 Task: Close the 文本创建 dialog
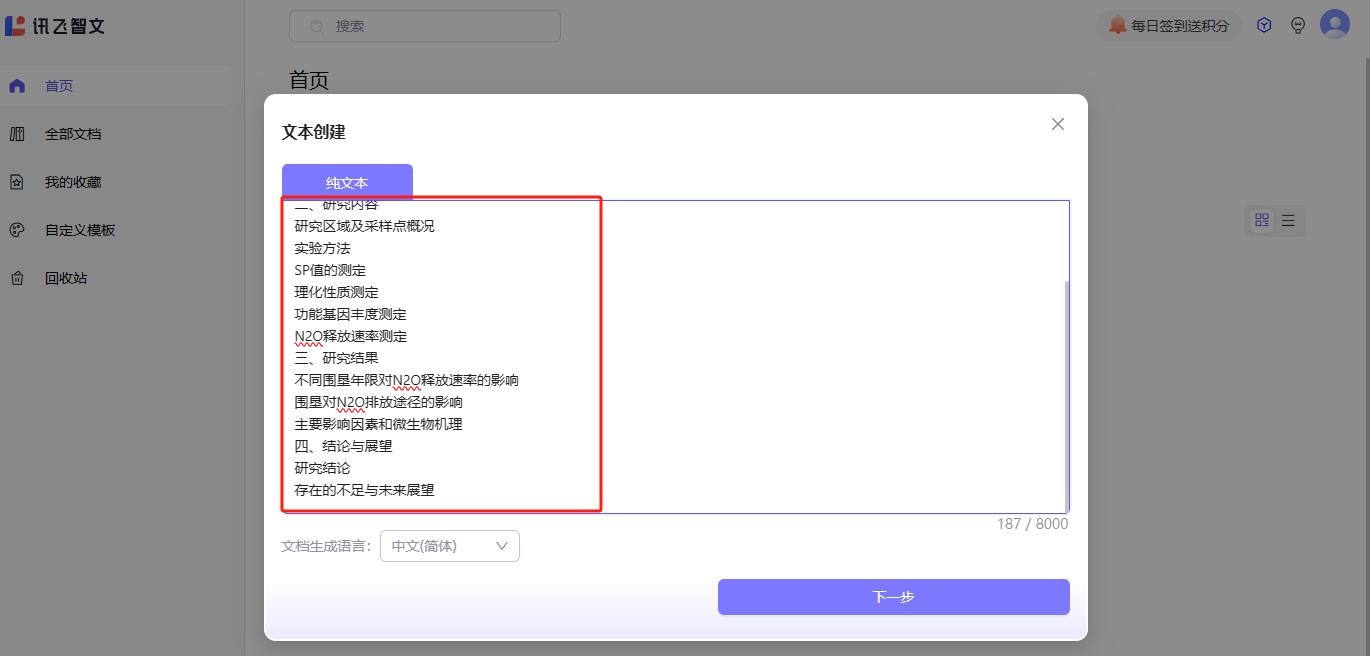click(1057, 124)
